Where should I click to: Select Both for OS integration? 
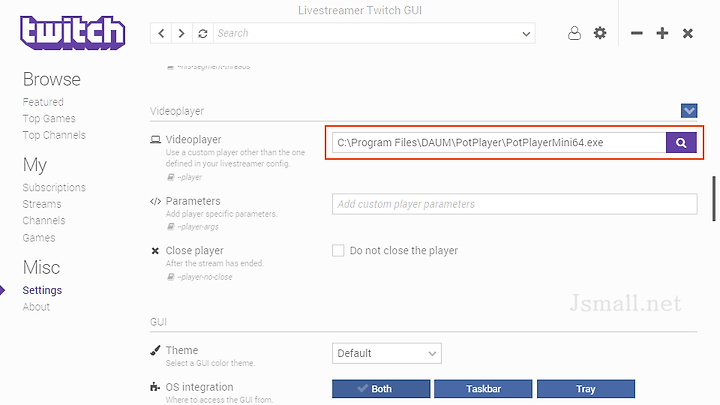tap(381, 389)
